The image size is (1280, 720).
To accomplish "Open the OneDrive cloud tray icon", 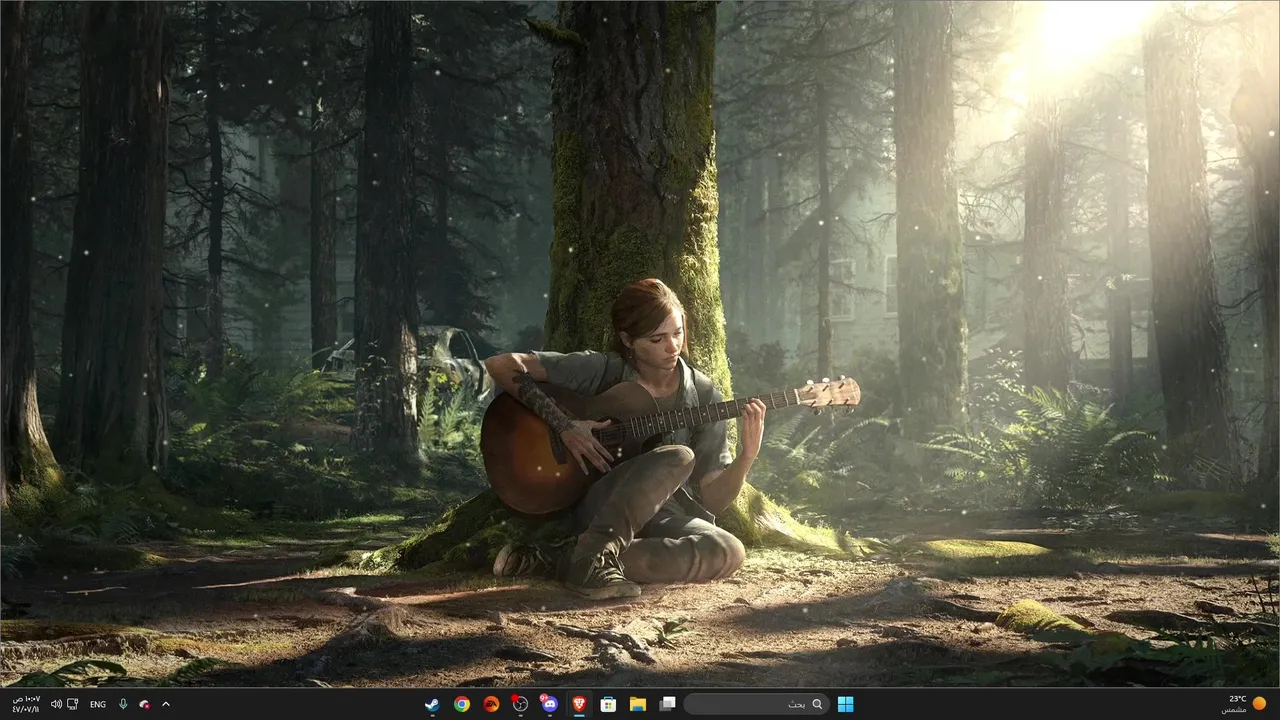I will click(145, 704).
